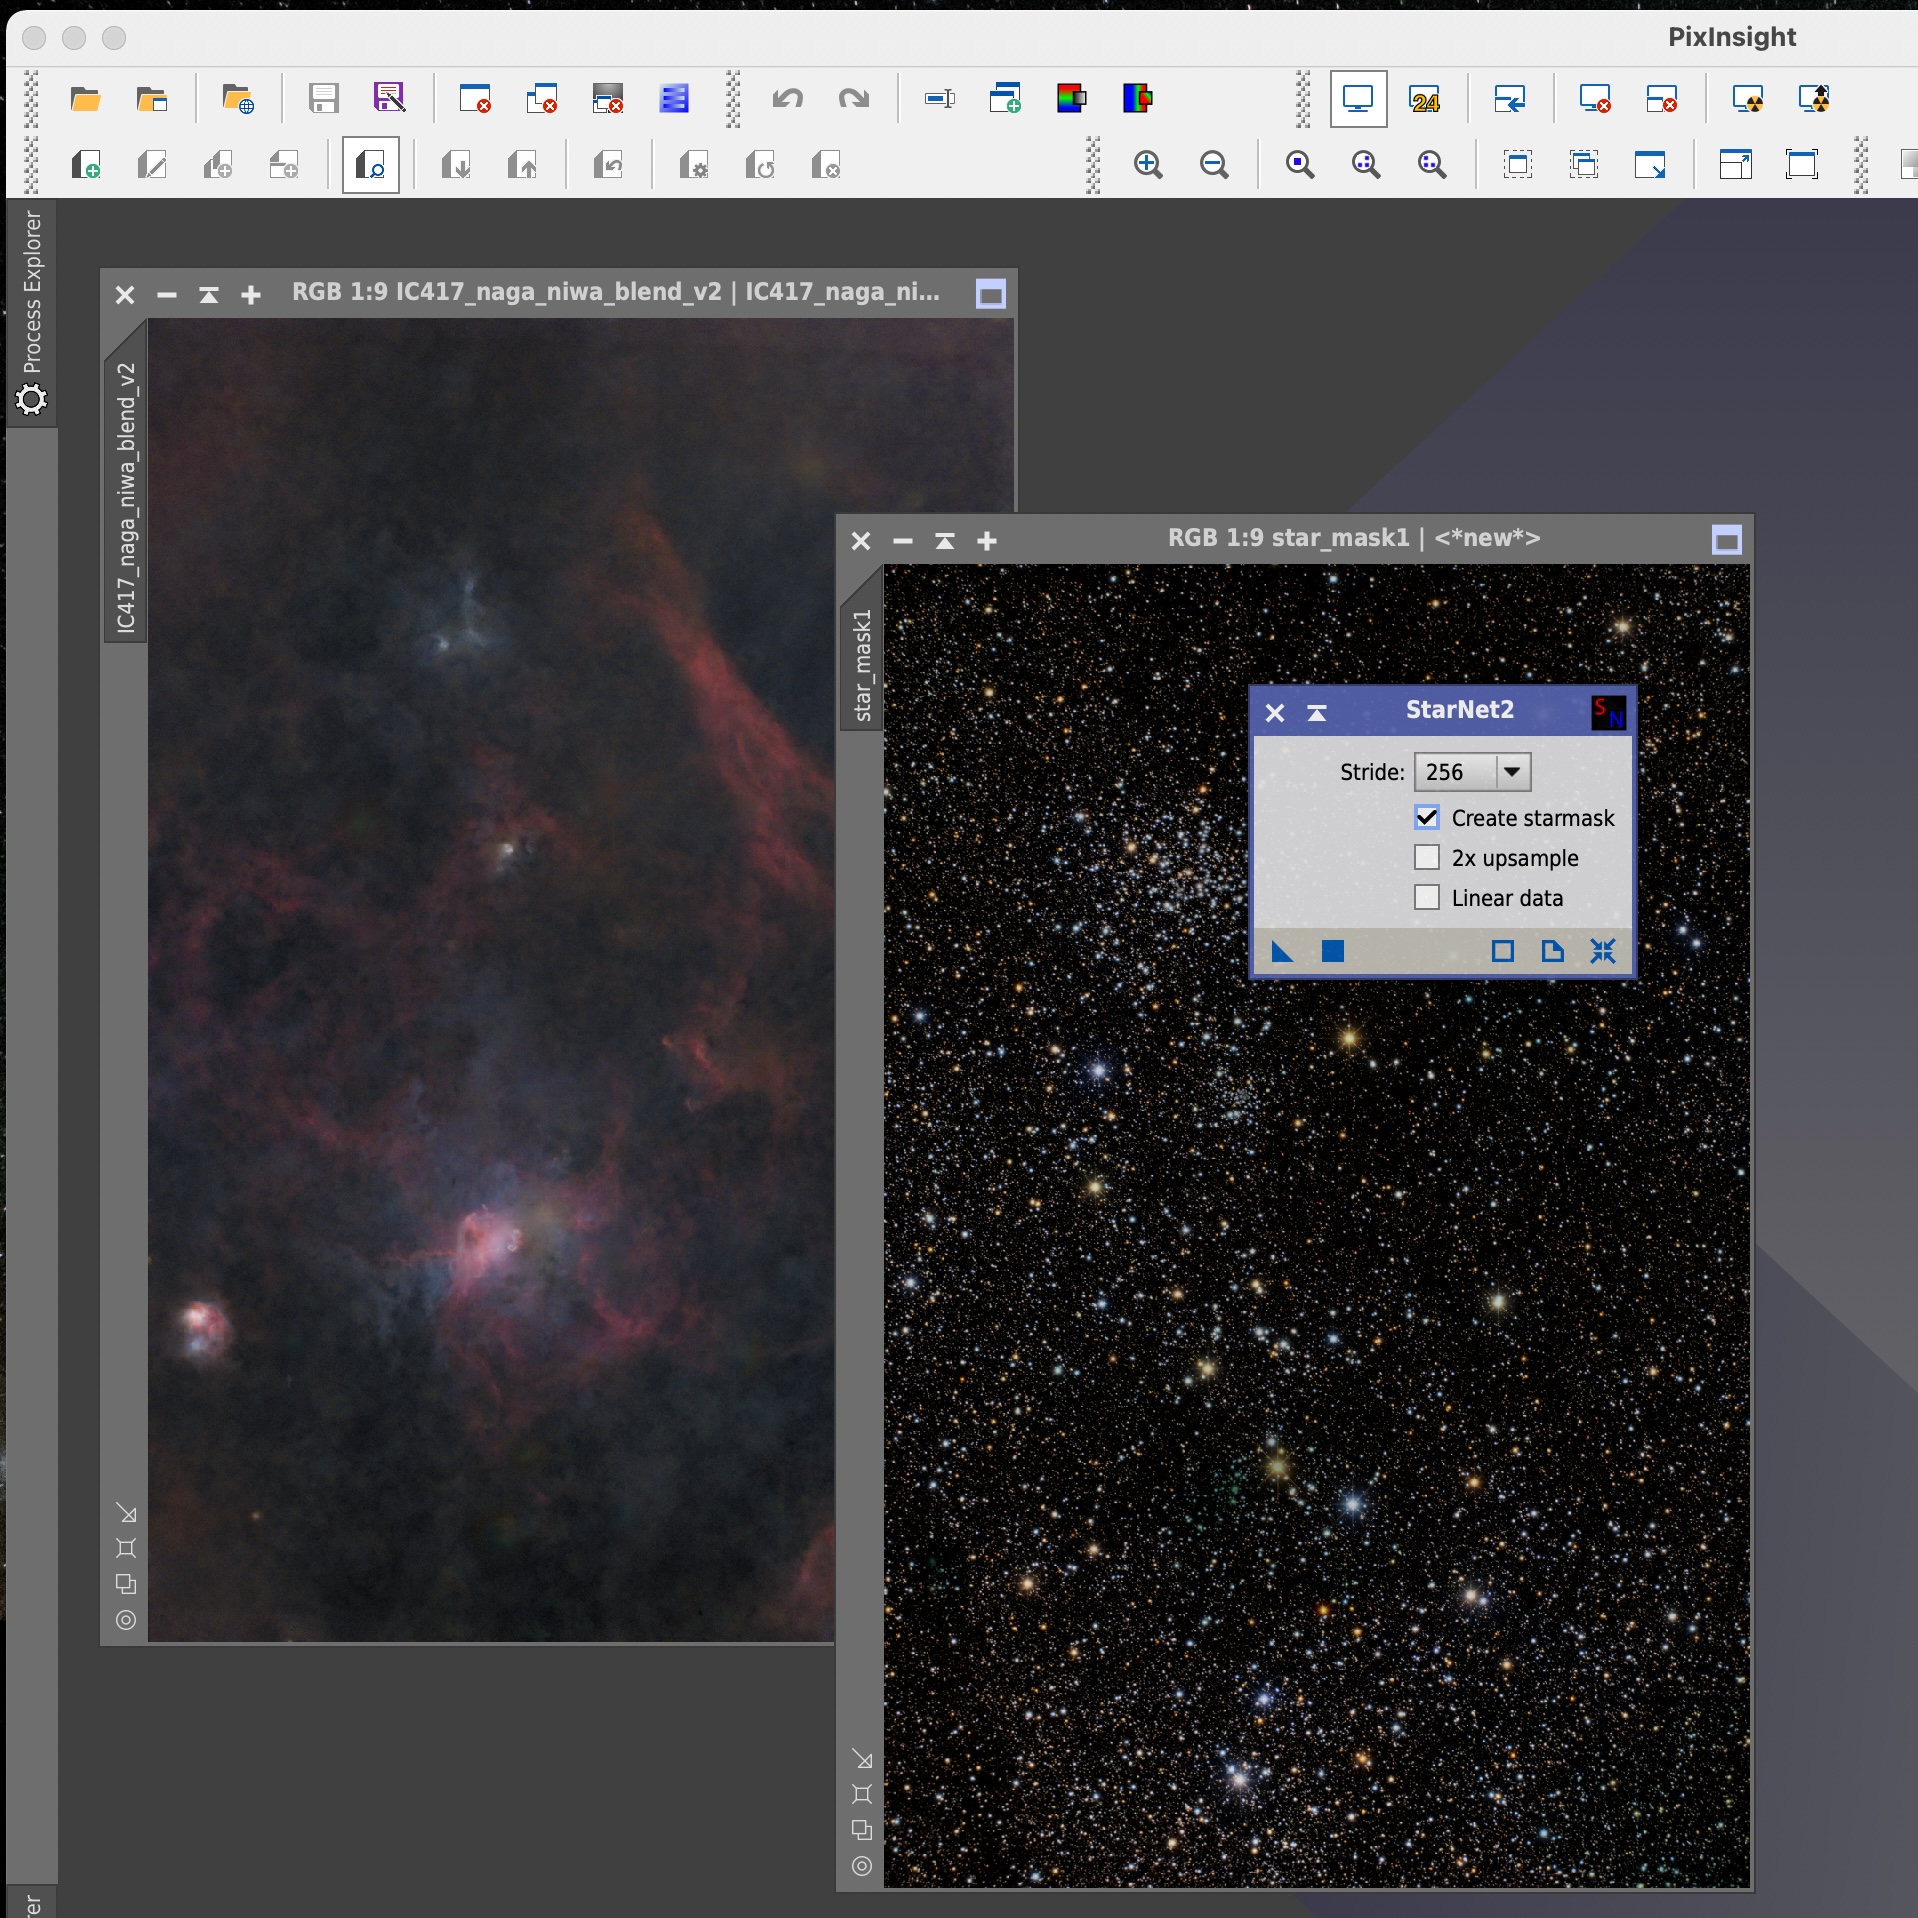The image size is (1918, 1918).
Task: Open the Stride 256 dropdown
Action: (x=1472, y=772)
